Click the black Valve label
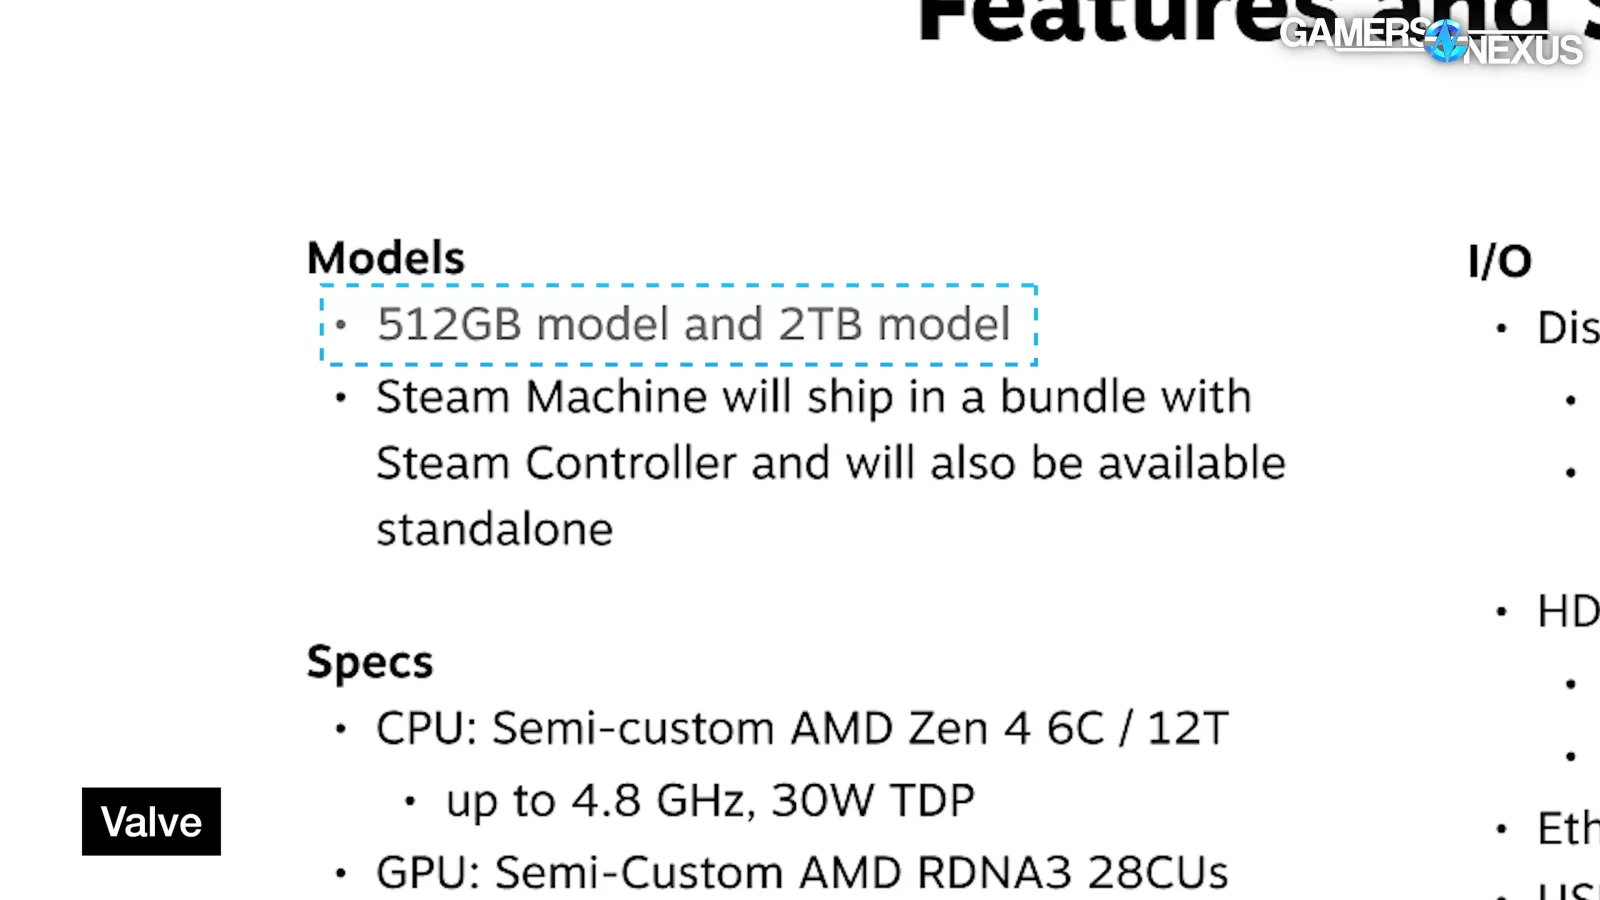 click(151, 822)
